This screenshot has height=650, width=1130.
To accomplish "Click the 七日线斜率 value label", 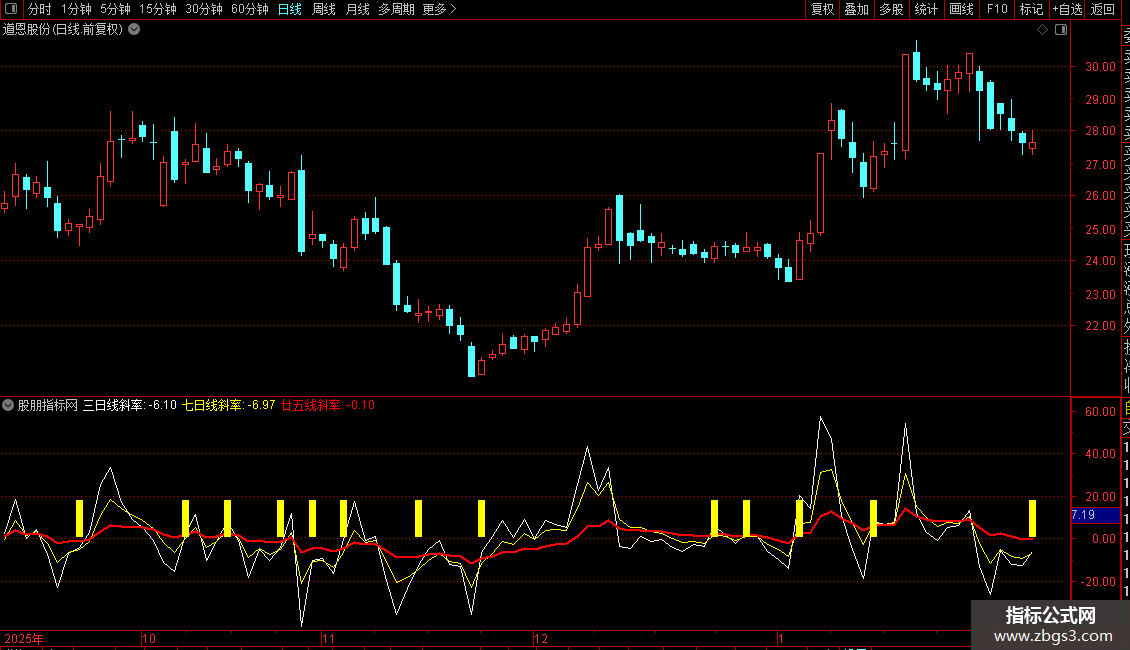I will pyautogui.click(x=228, y=405).
